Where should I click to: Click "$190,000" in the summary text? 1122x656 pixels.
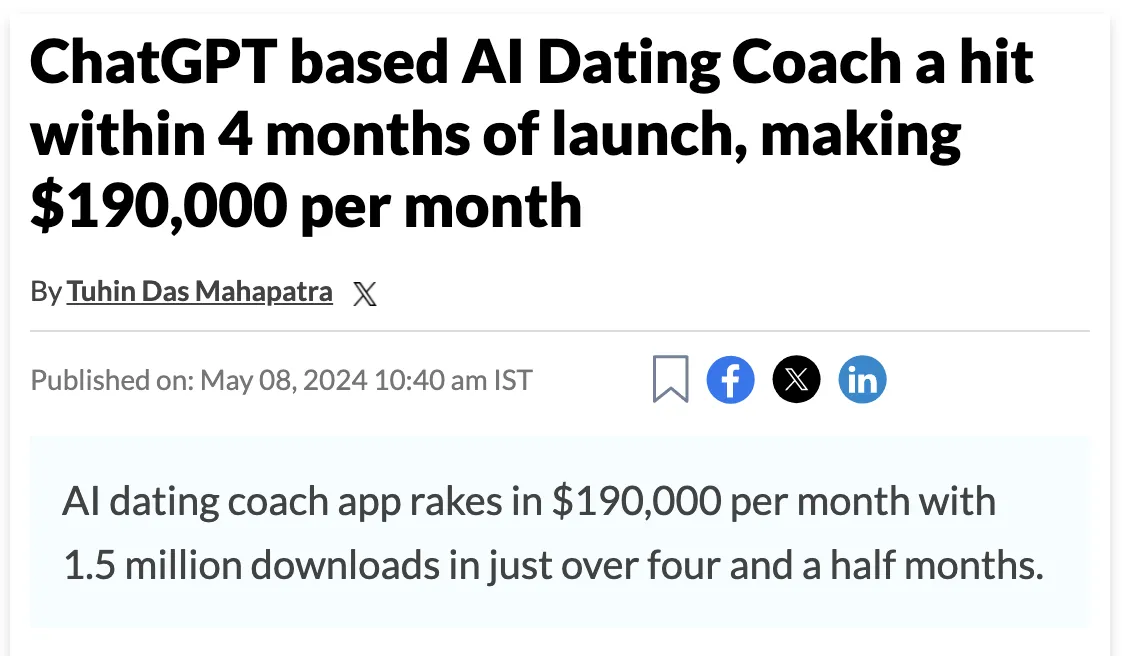pos(637,501)
